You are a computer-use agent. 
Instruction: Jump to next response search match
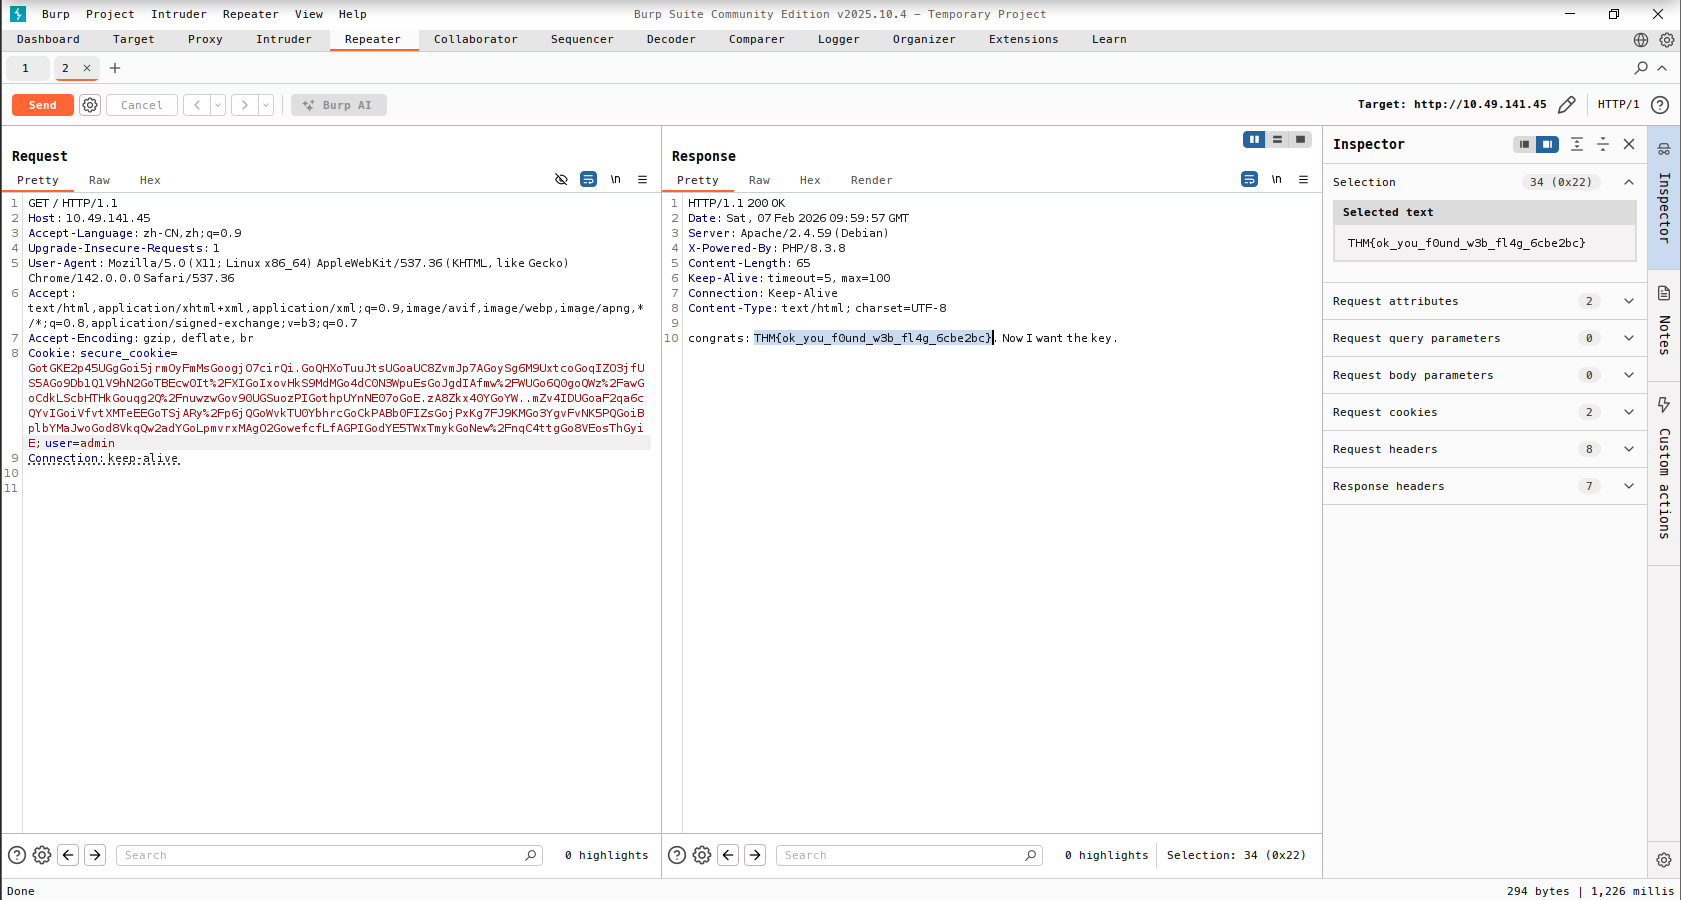point(755,855)
